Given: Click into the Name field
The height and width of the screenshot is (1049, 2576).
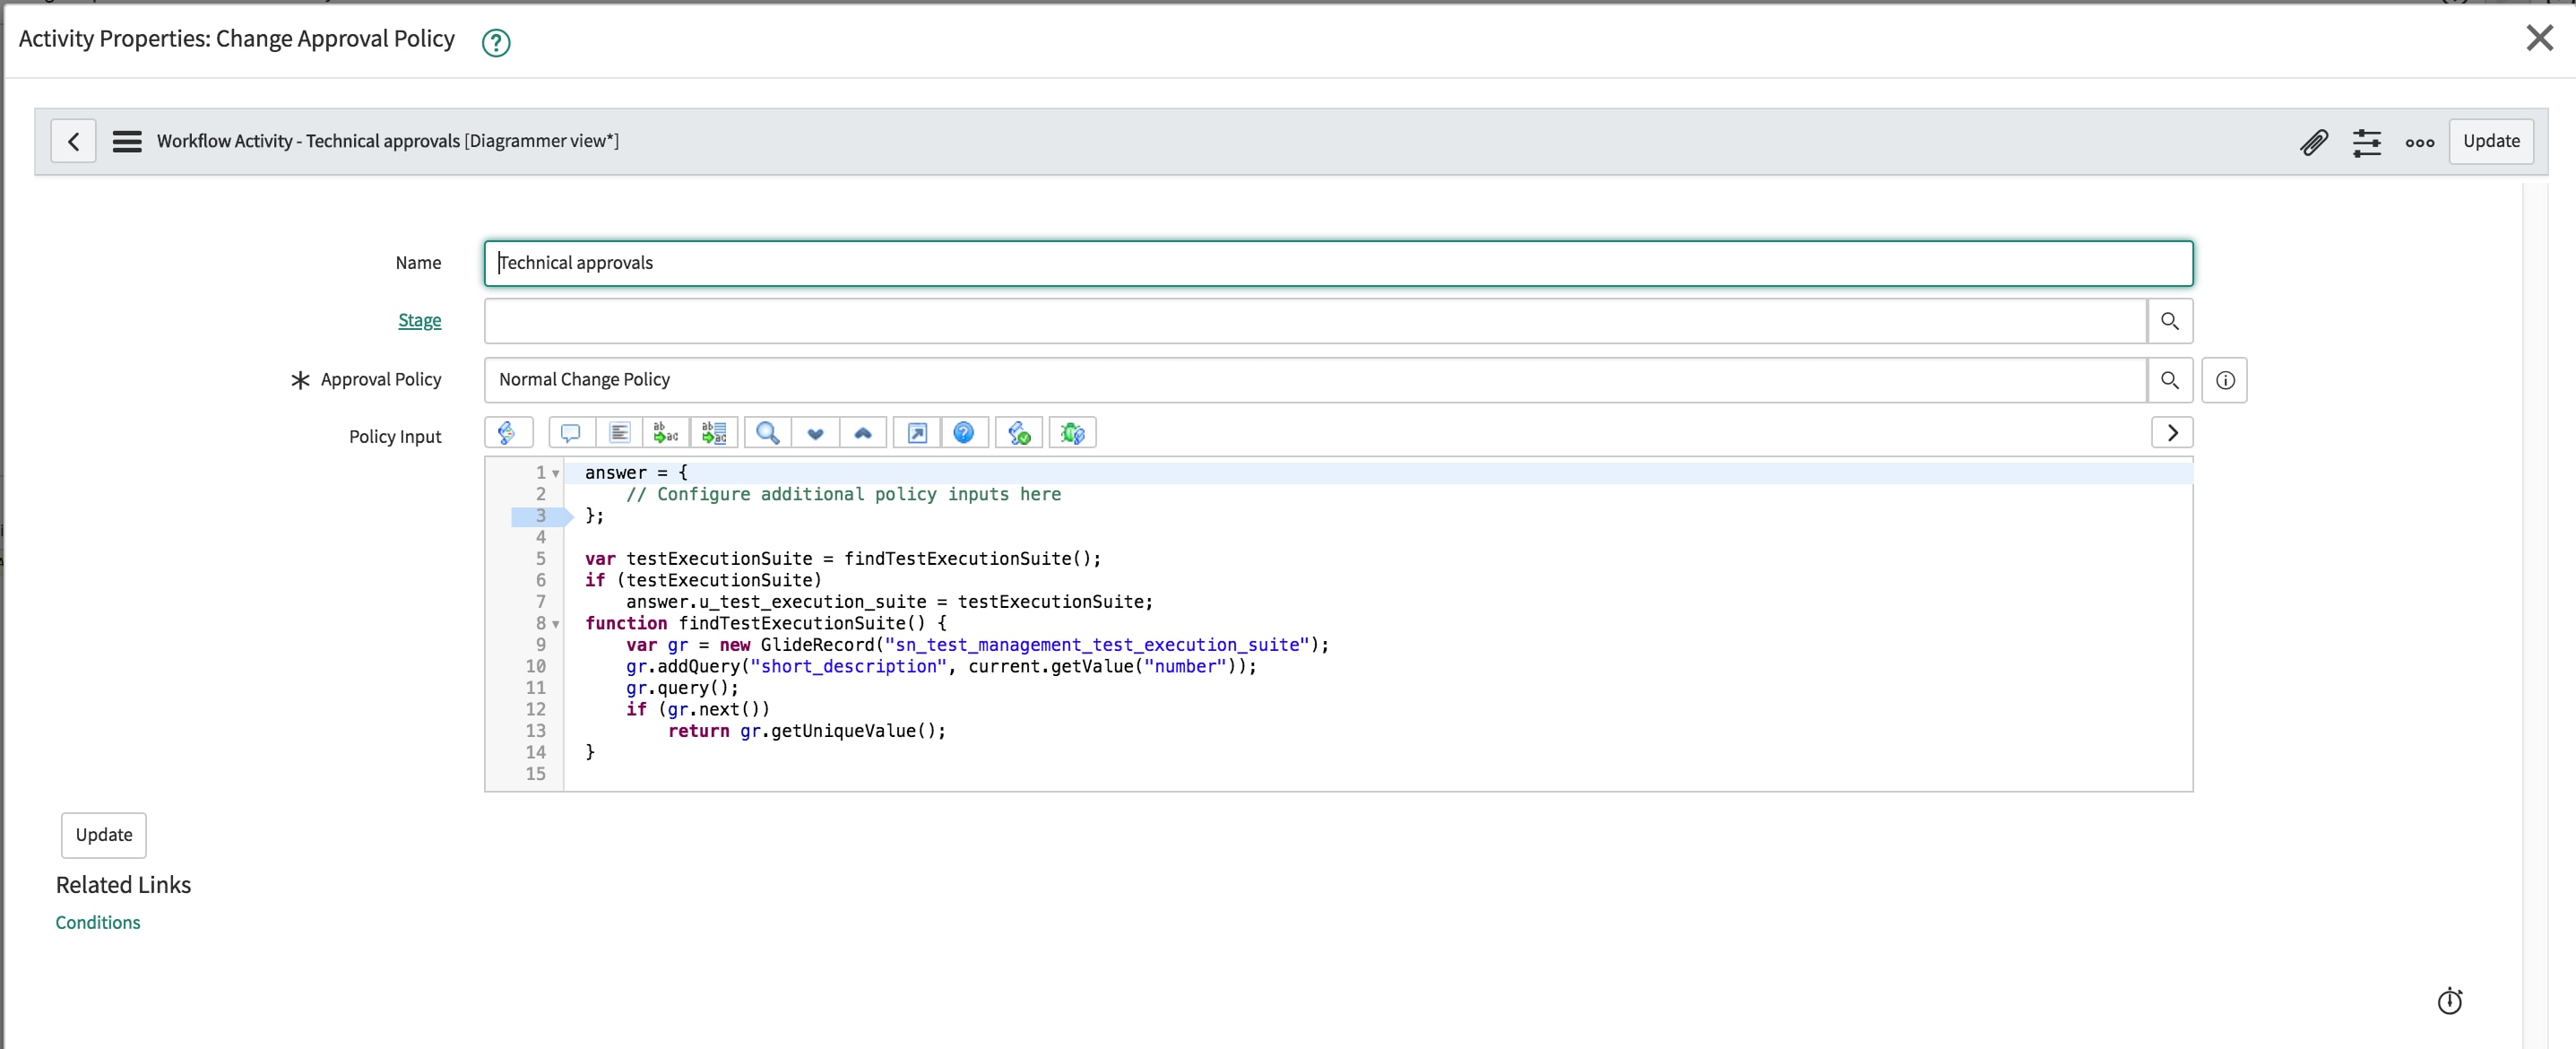Looking at the screenshot, I should pos(1338,263).
